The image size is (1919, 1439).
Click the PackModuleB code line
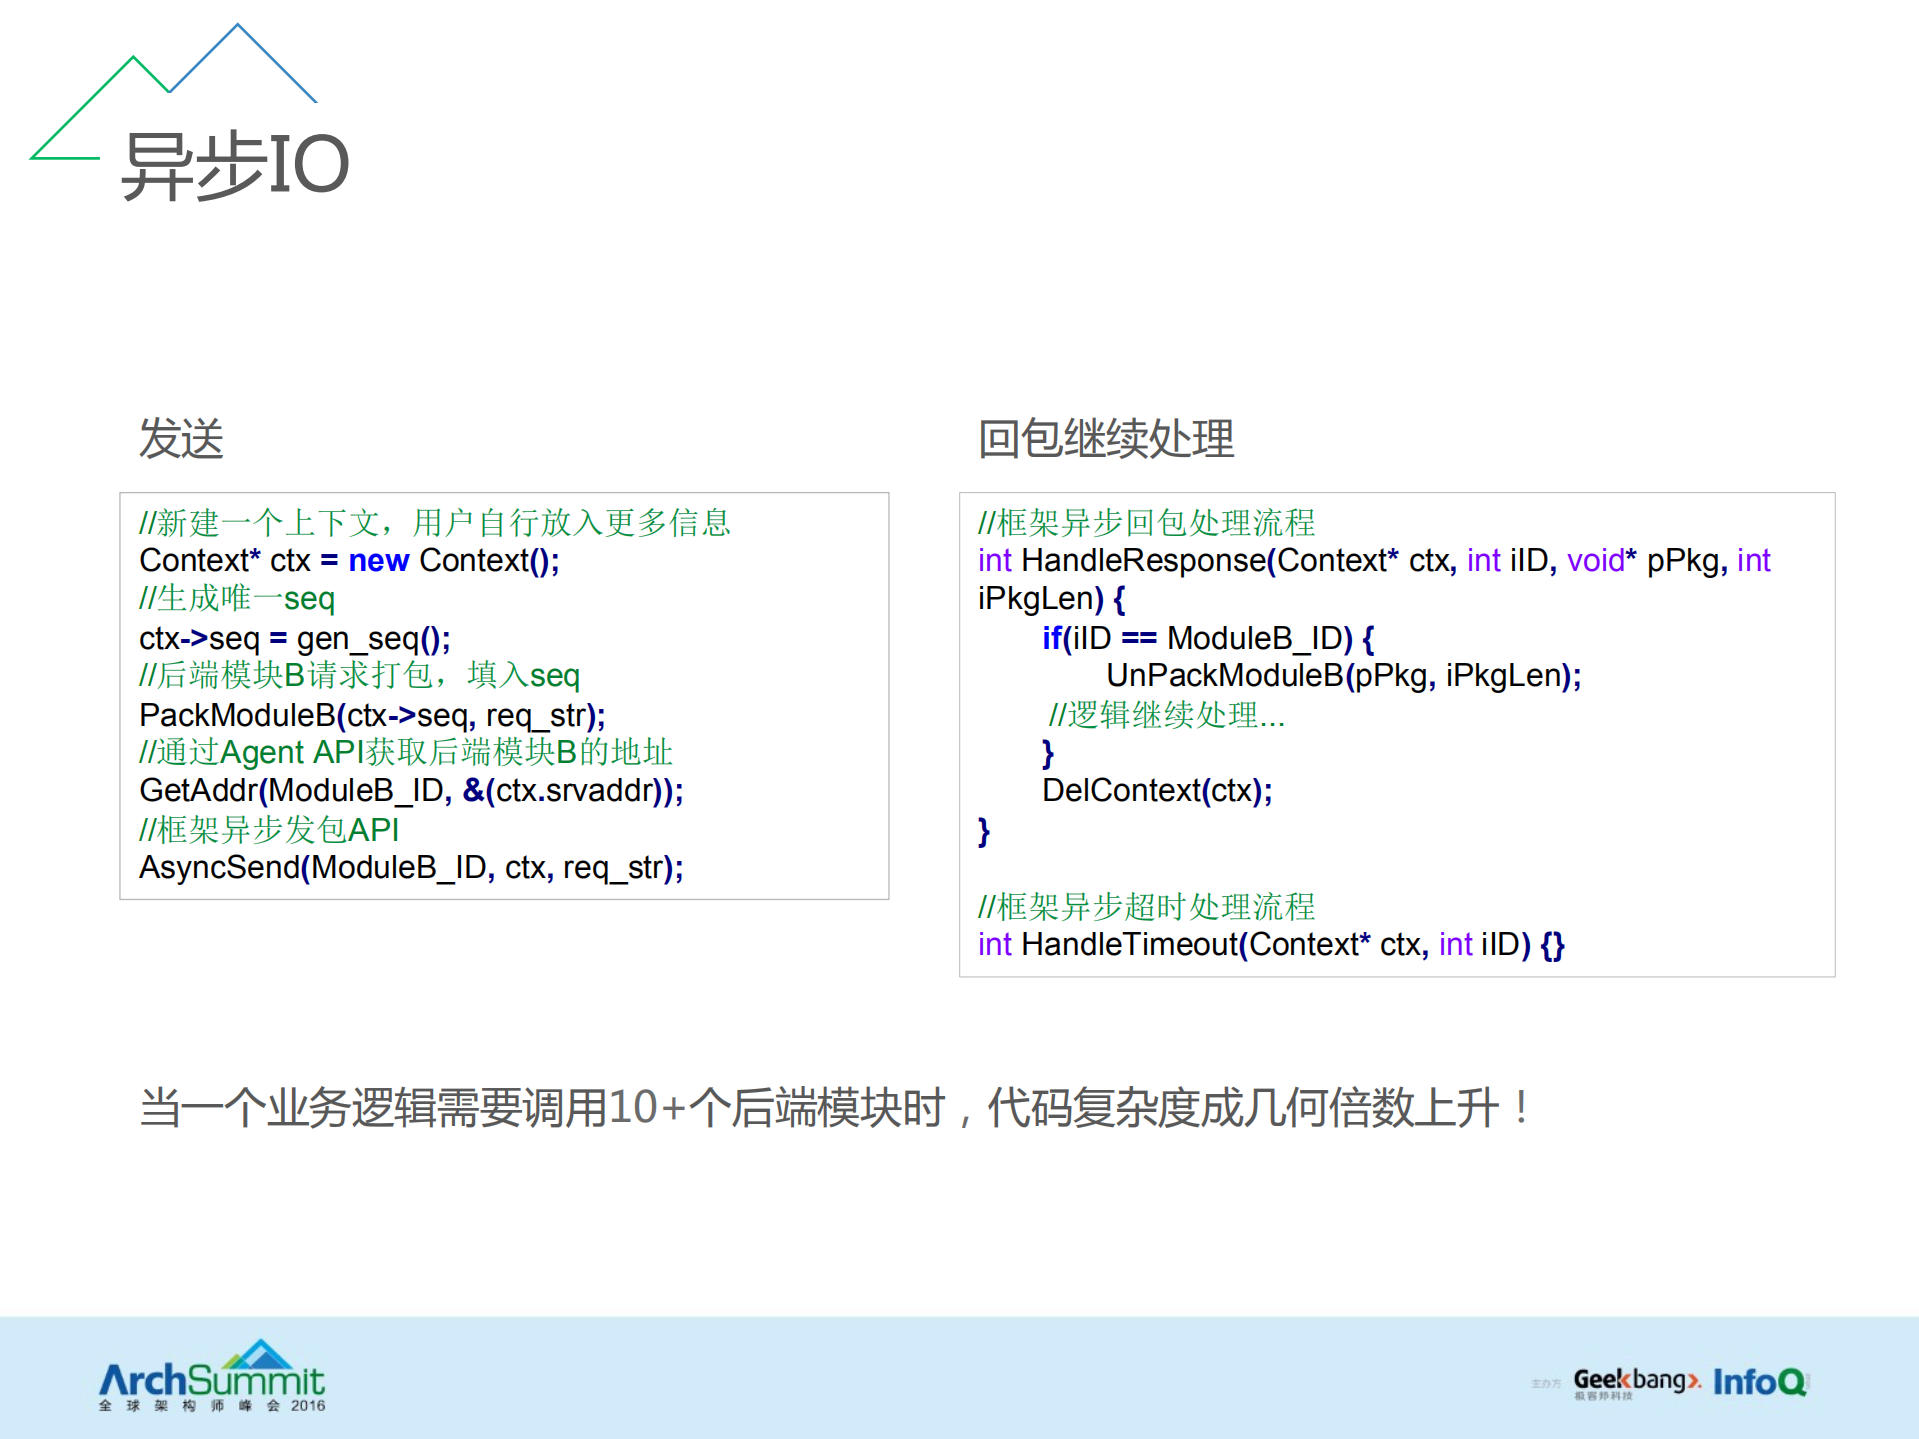tap(372, 715)
